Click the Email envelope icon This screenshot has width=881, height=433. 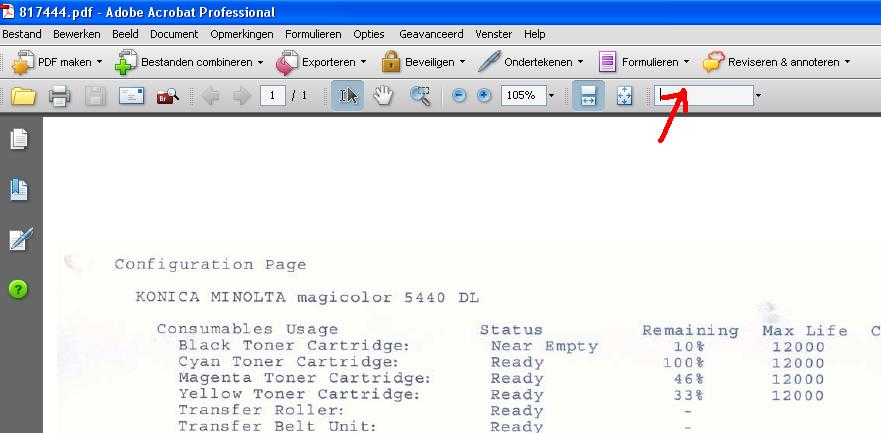(131, 96)
